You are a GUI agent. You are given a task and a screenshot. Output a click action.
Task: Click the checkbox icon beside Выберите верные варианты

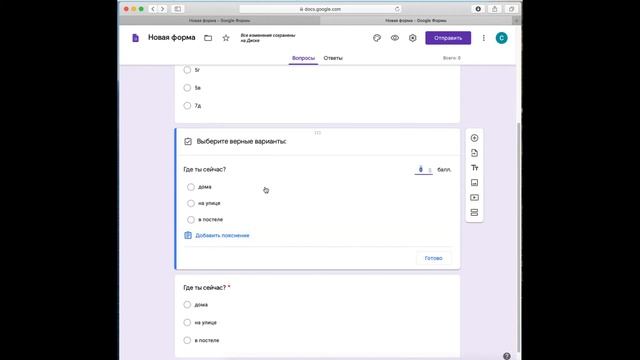point(188,141)
